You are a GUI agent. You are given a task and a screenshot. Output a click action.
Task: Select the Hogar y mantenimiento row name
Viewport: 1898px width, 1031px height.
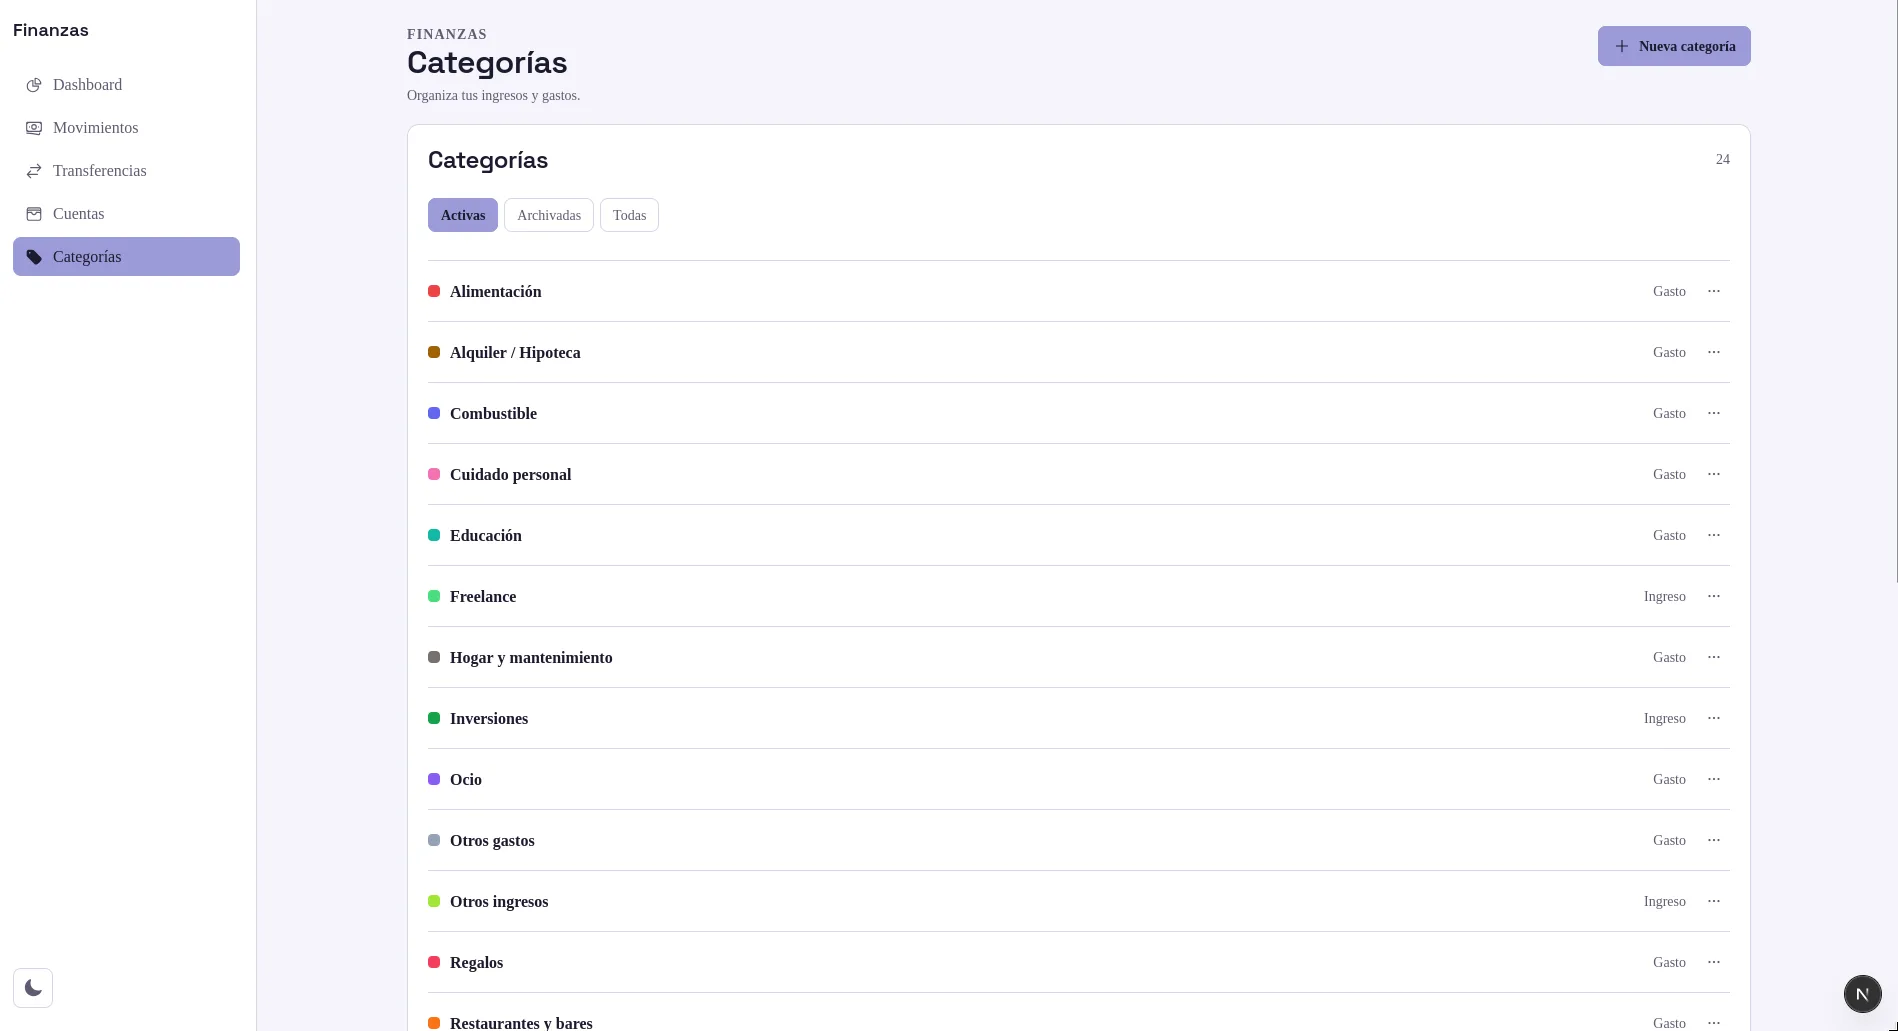click(531, 657)
